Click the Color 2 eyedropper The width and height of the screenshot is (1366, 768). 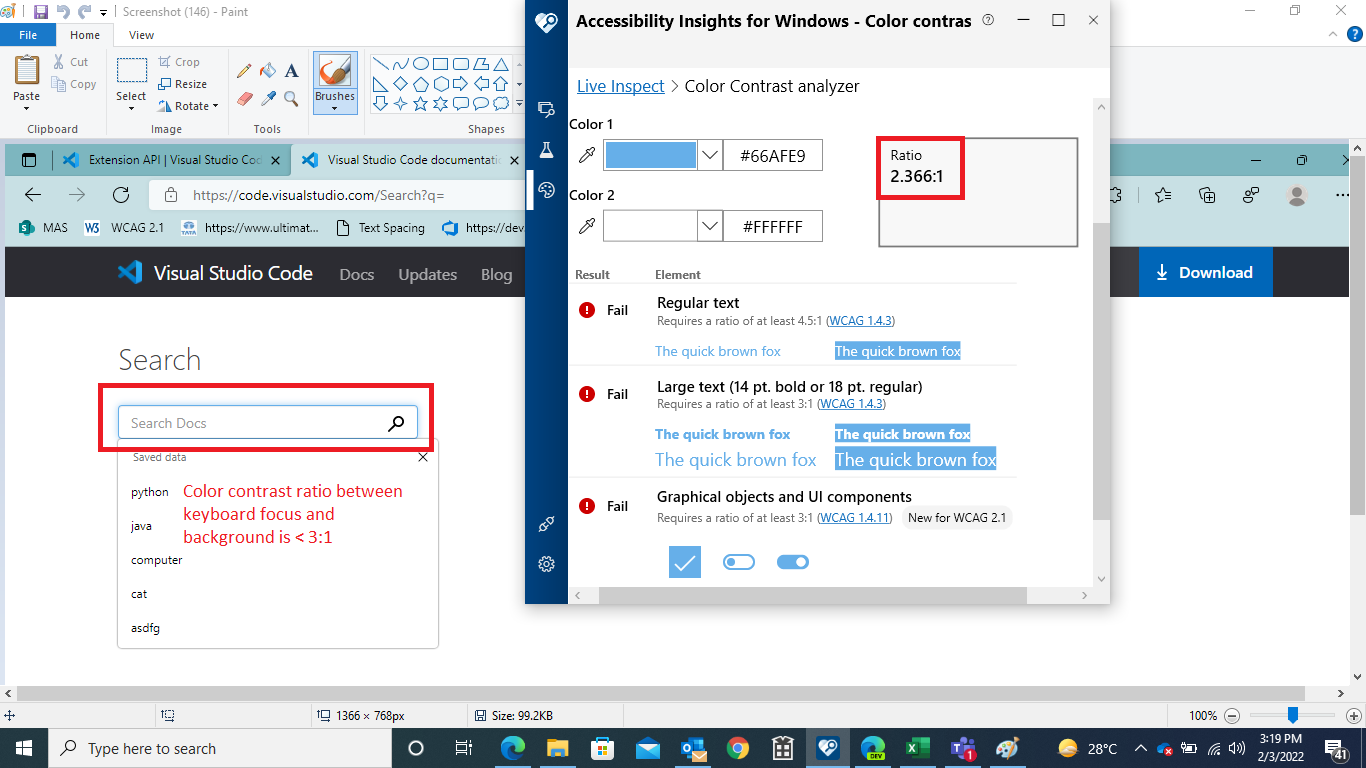point(586,226)
